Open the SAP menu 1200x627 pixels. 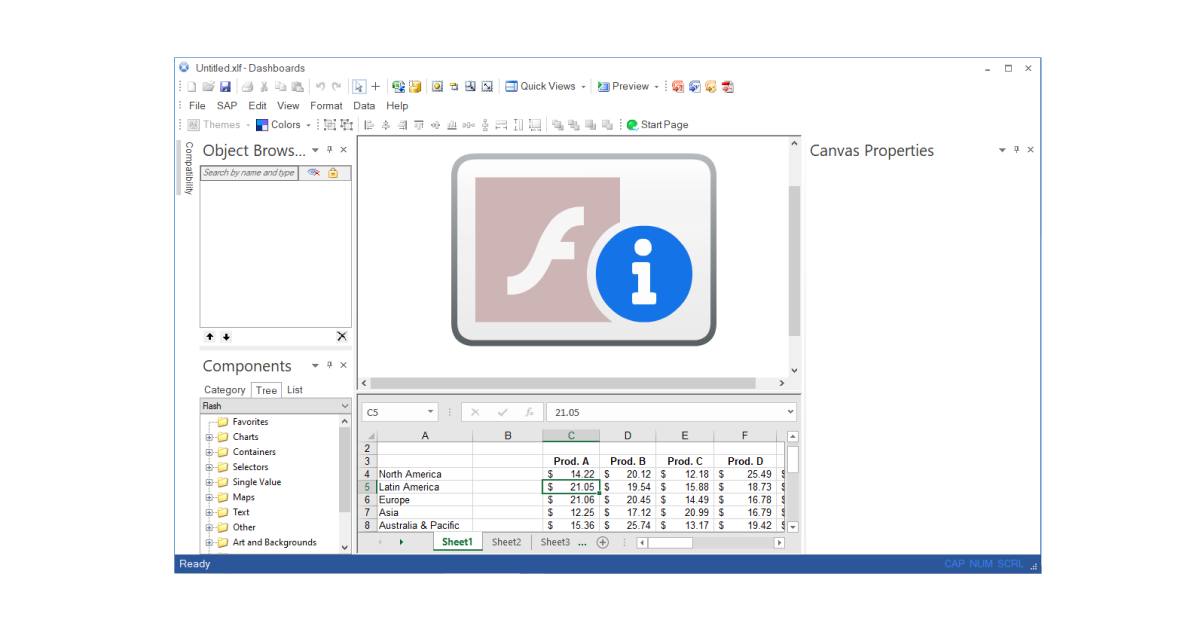point(227,106)
